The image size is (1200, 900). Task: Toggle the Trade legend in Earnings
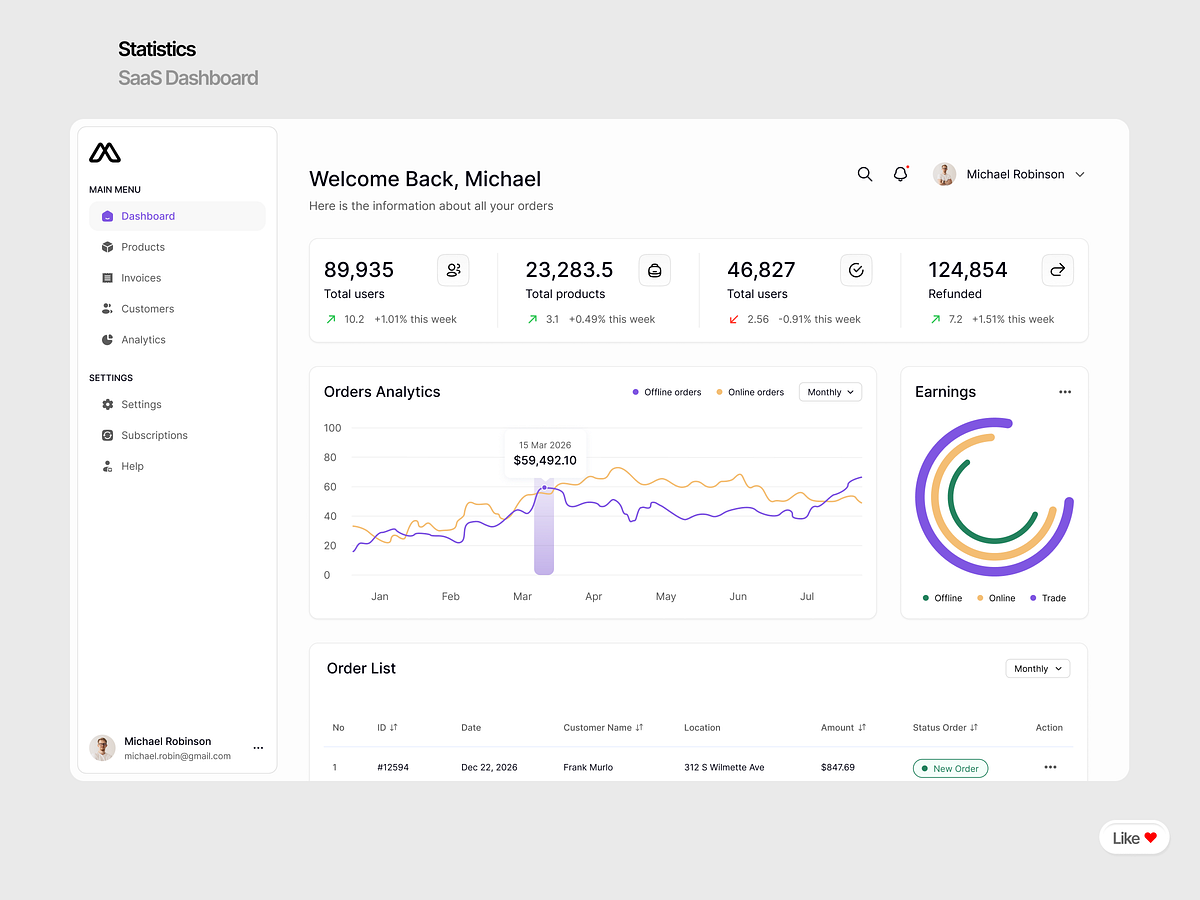[x=1047, y=598]
